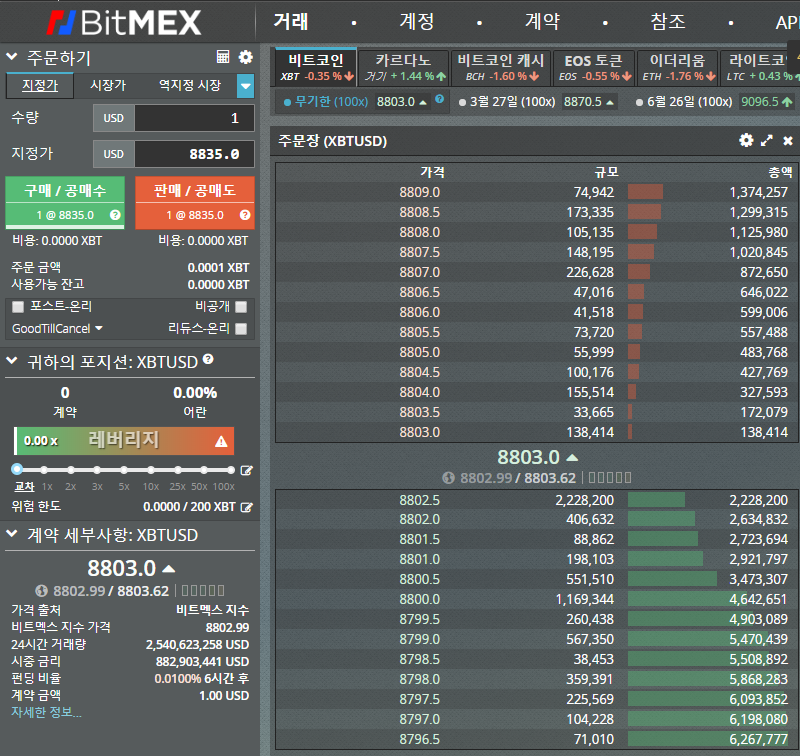Click the quantity (수량) input field

194,118
